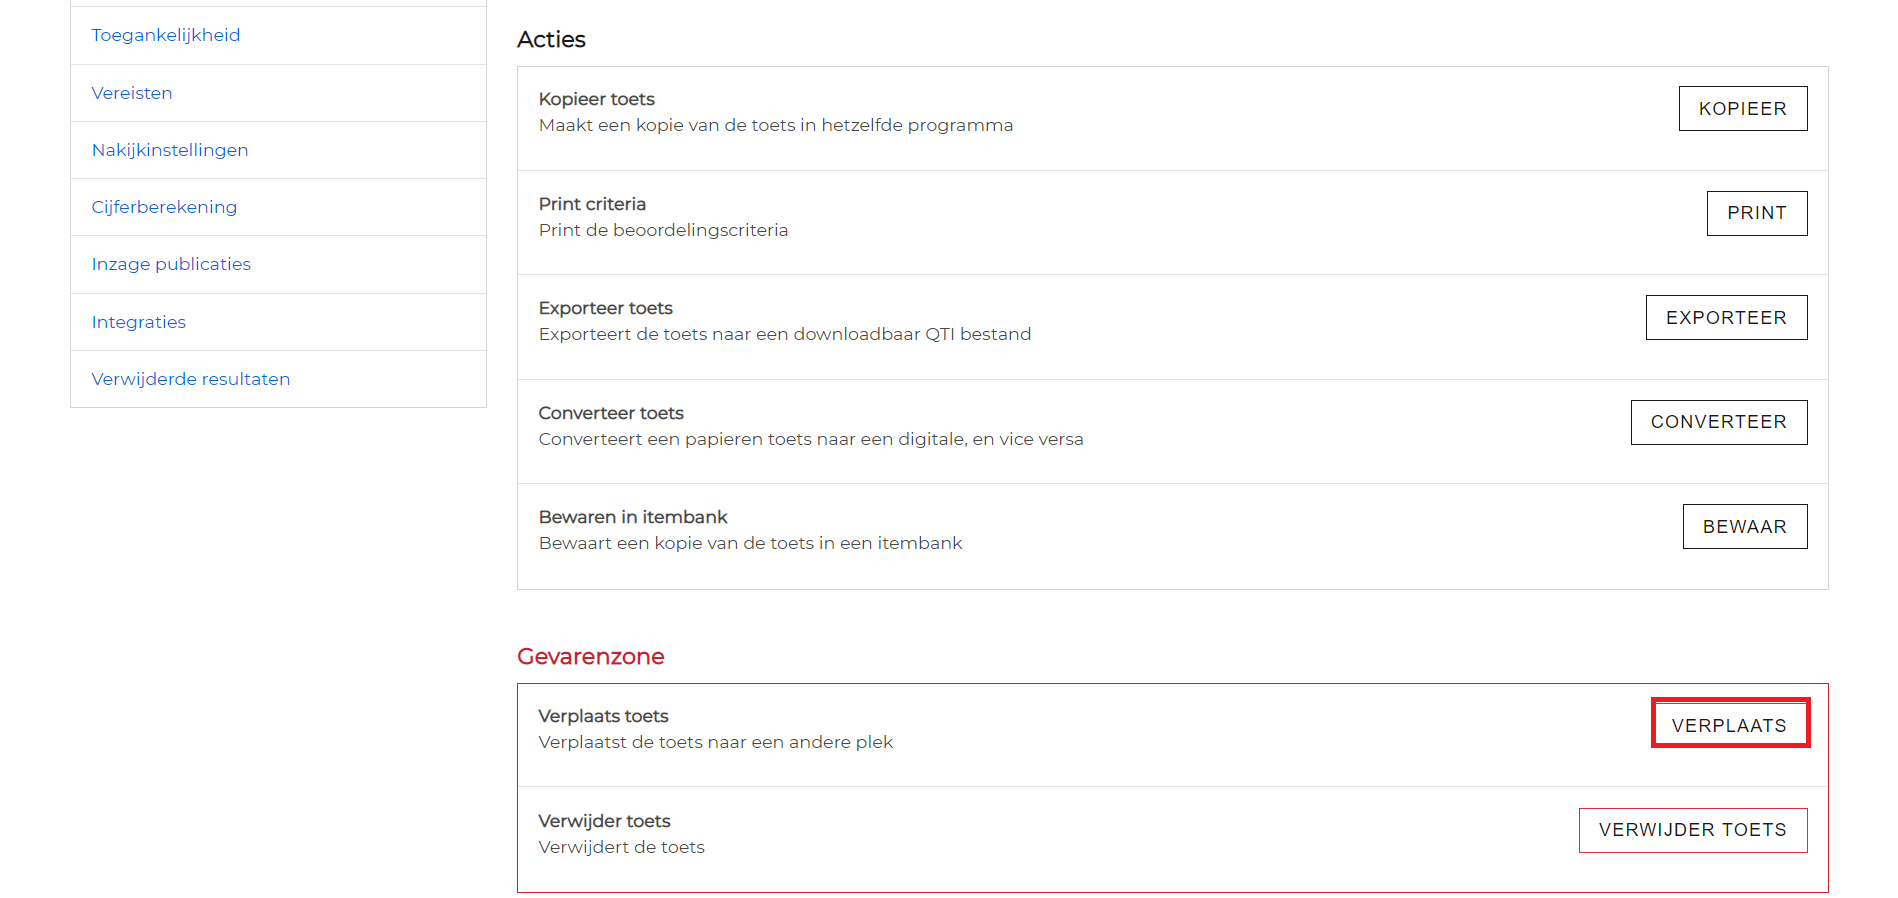Click the Verplaats toets description text

click(x=716, y=742)
